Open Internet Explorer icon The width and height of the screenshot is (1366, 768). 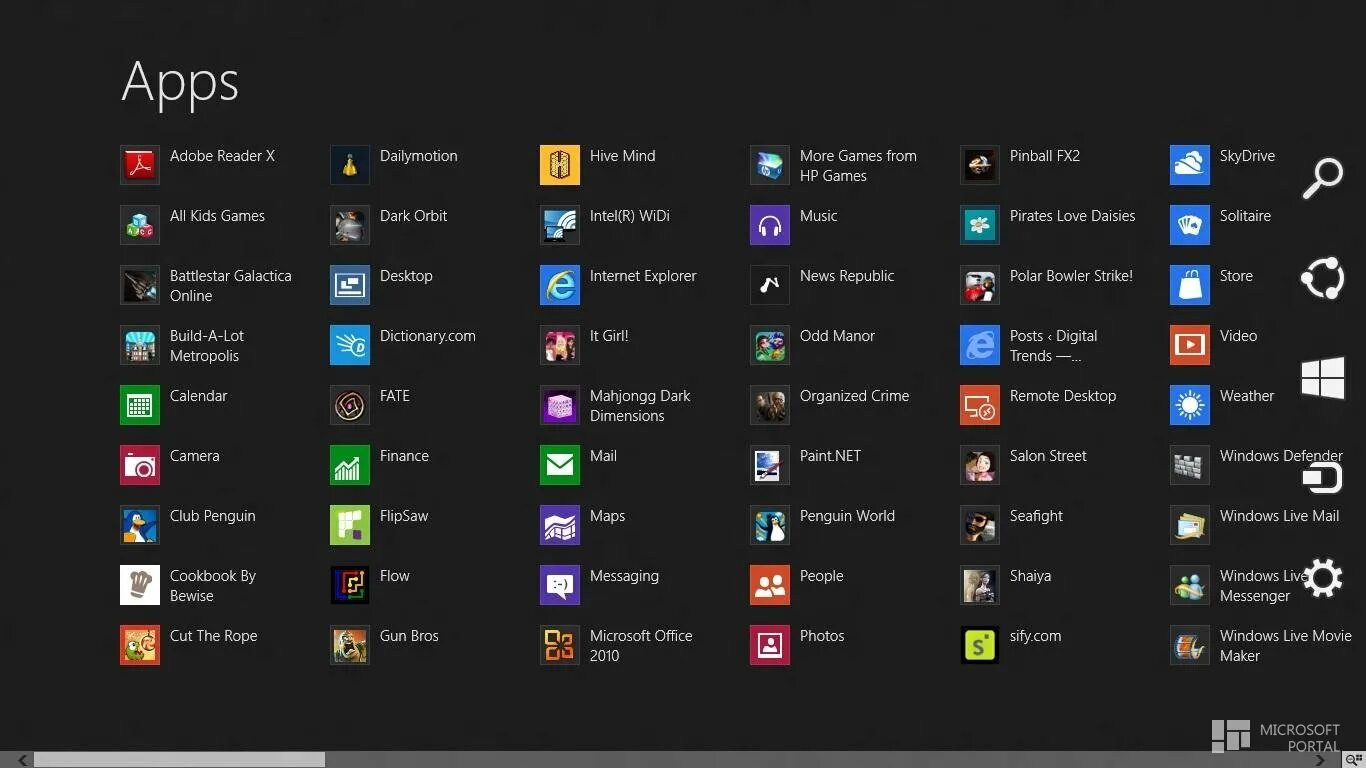(x=560, y=285)
